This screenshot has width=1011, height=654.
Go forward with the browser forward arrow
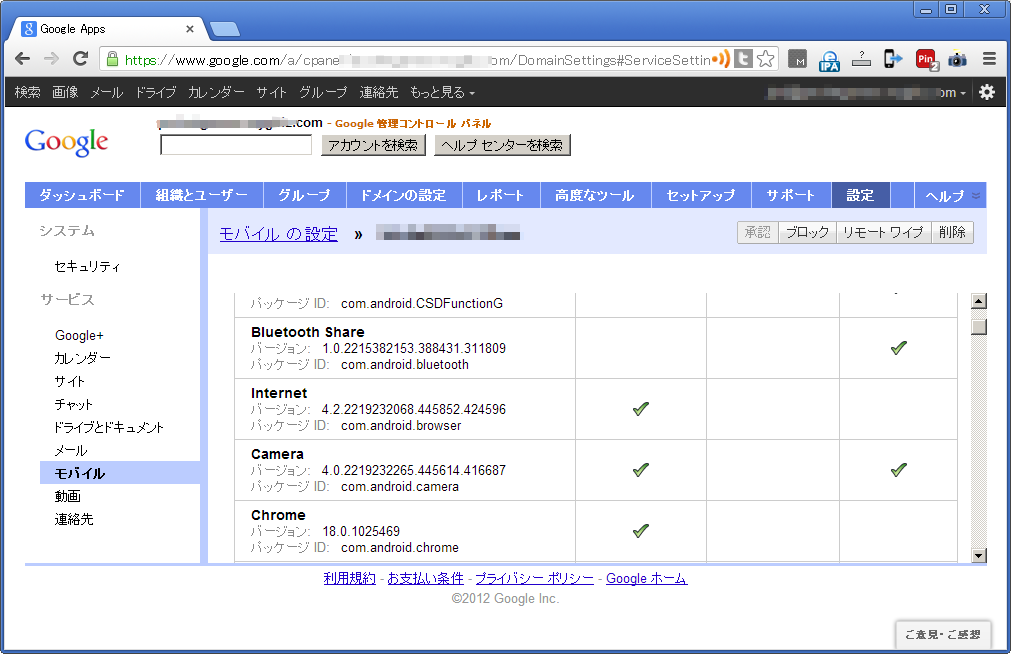51,59
